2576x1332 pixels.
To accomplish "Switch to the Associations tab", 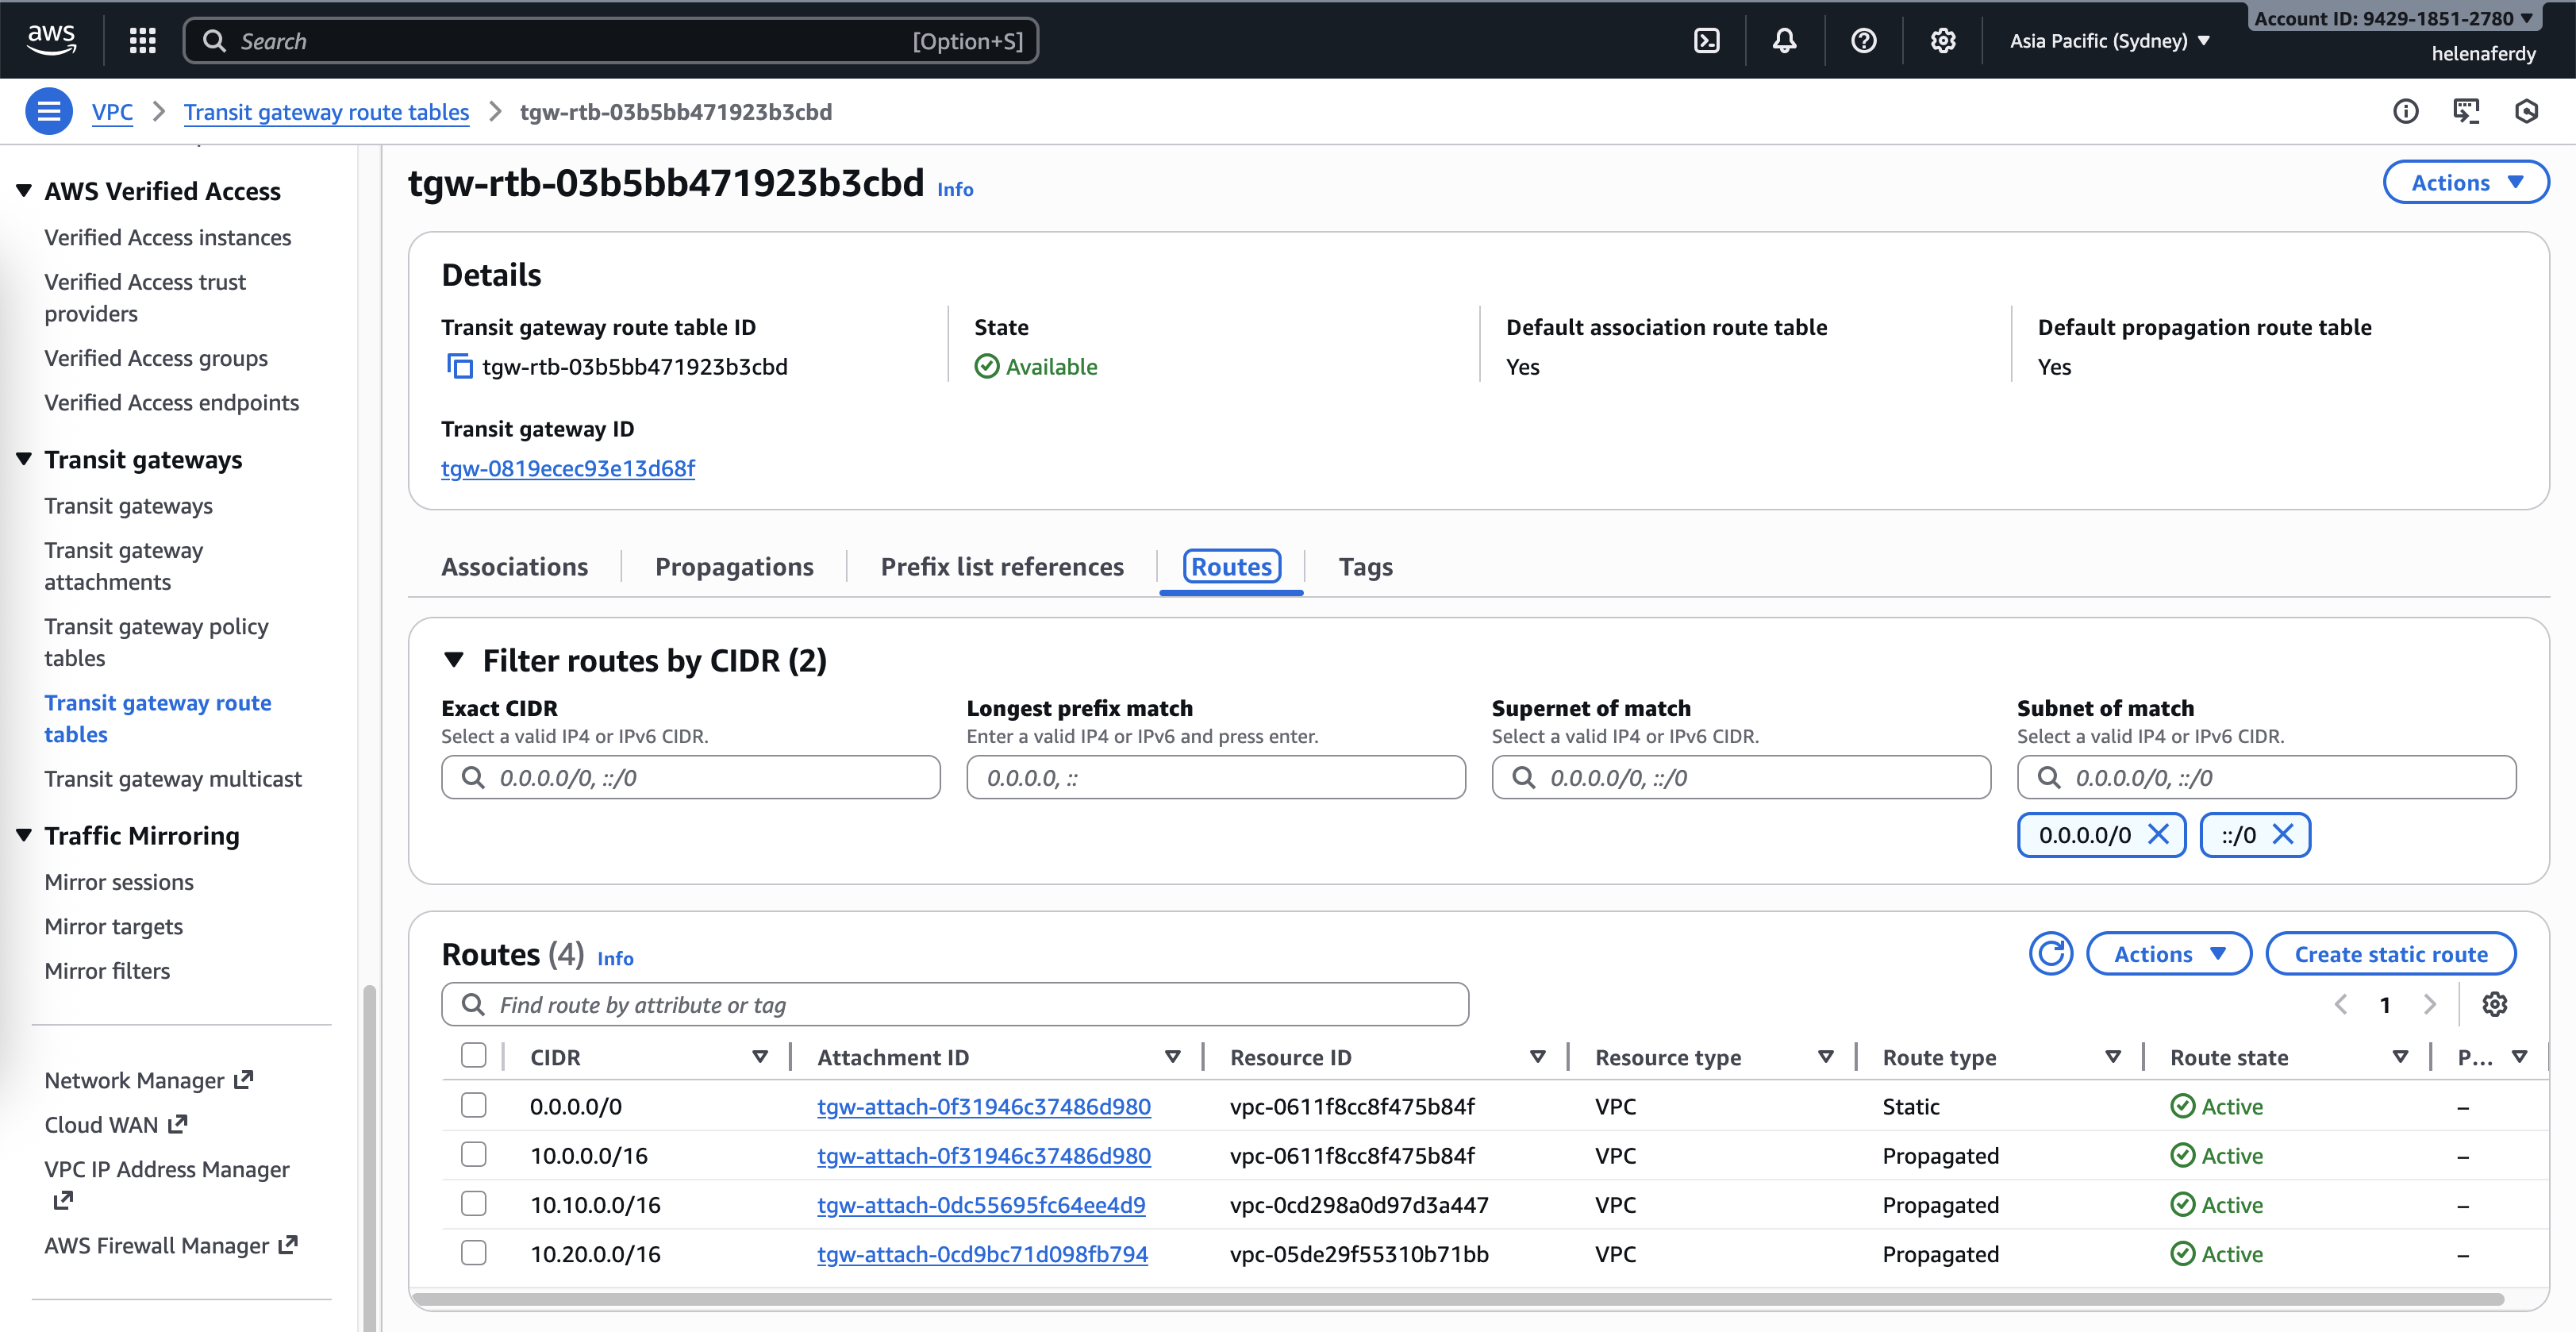I will 514,567.
